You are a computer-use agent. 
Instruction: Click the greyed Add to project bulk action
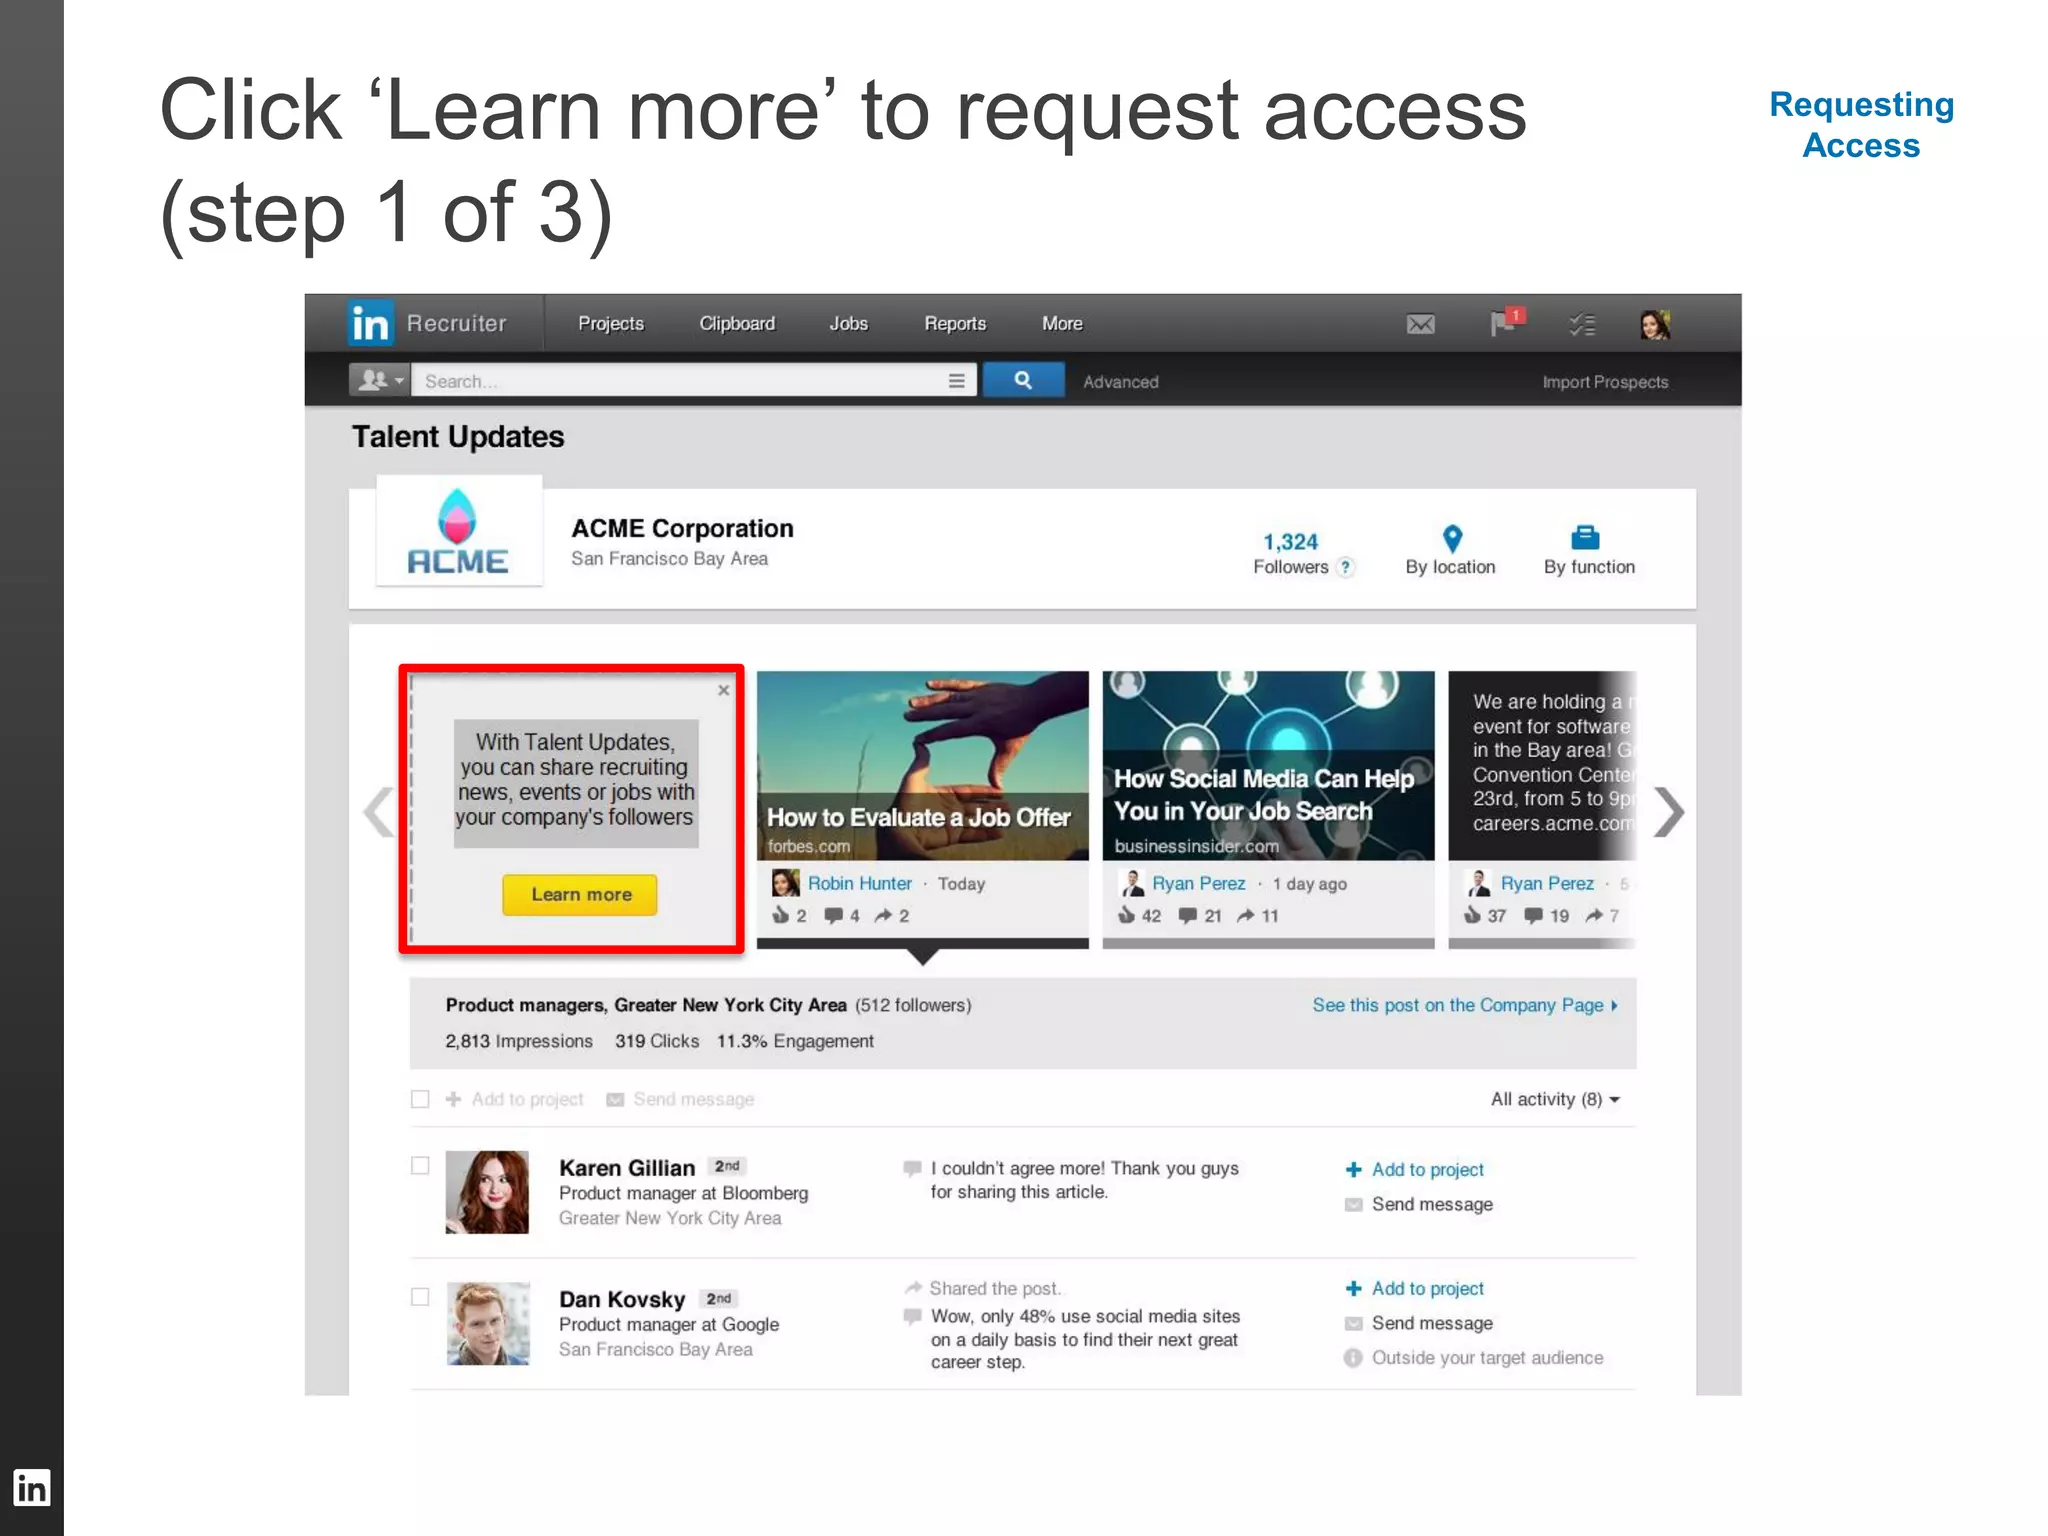point(515,1100)
